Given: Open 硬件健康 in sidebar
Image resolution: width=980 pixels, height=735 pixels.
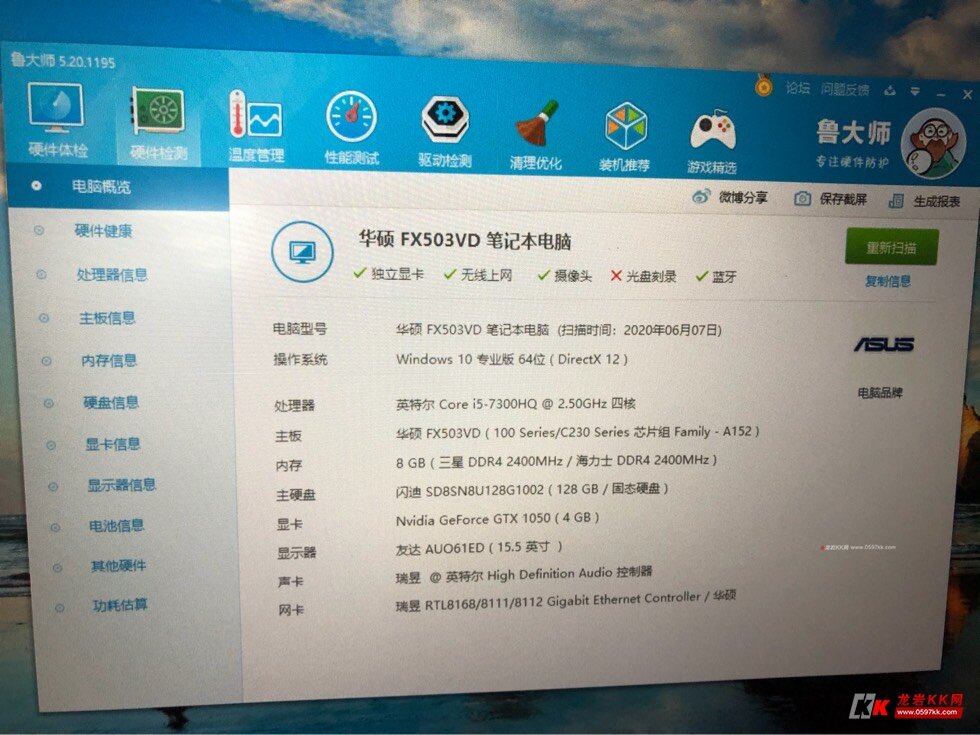Looking at the screenshot, I should (103, 231).
